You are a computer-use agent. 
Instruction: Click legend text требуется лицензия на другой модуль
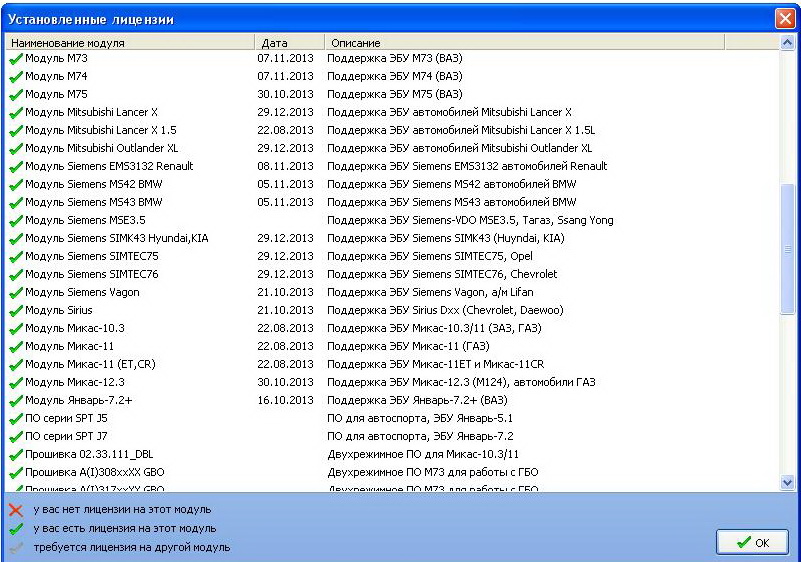(x=132, y=547)
